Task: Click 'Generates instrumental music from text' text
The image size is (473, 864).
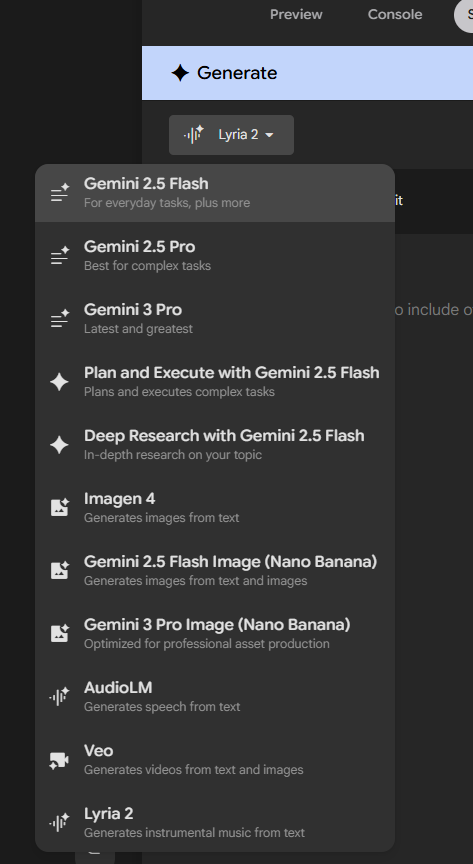Action: click(x=194, y=832)
